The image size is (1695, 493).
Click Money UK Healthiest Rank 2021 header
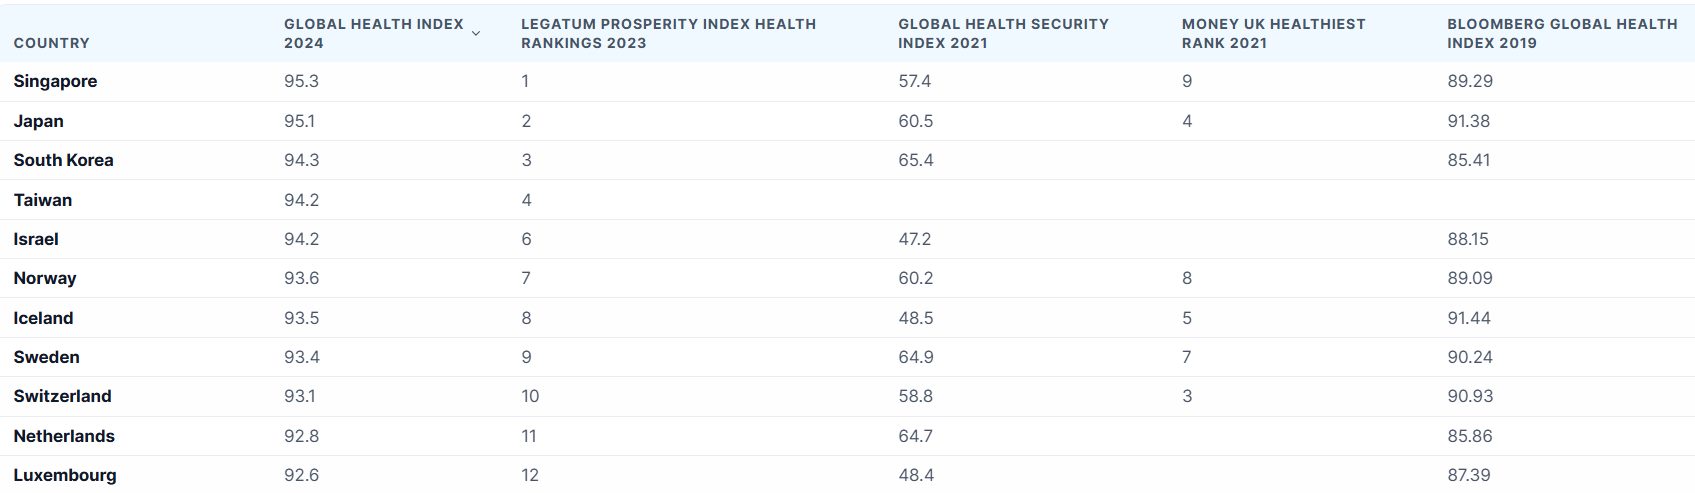tap(1273, 33)
